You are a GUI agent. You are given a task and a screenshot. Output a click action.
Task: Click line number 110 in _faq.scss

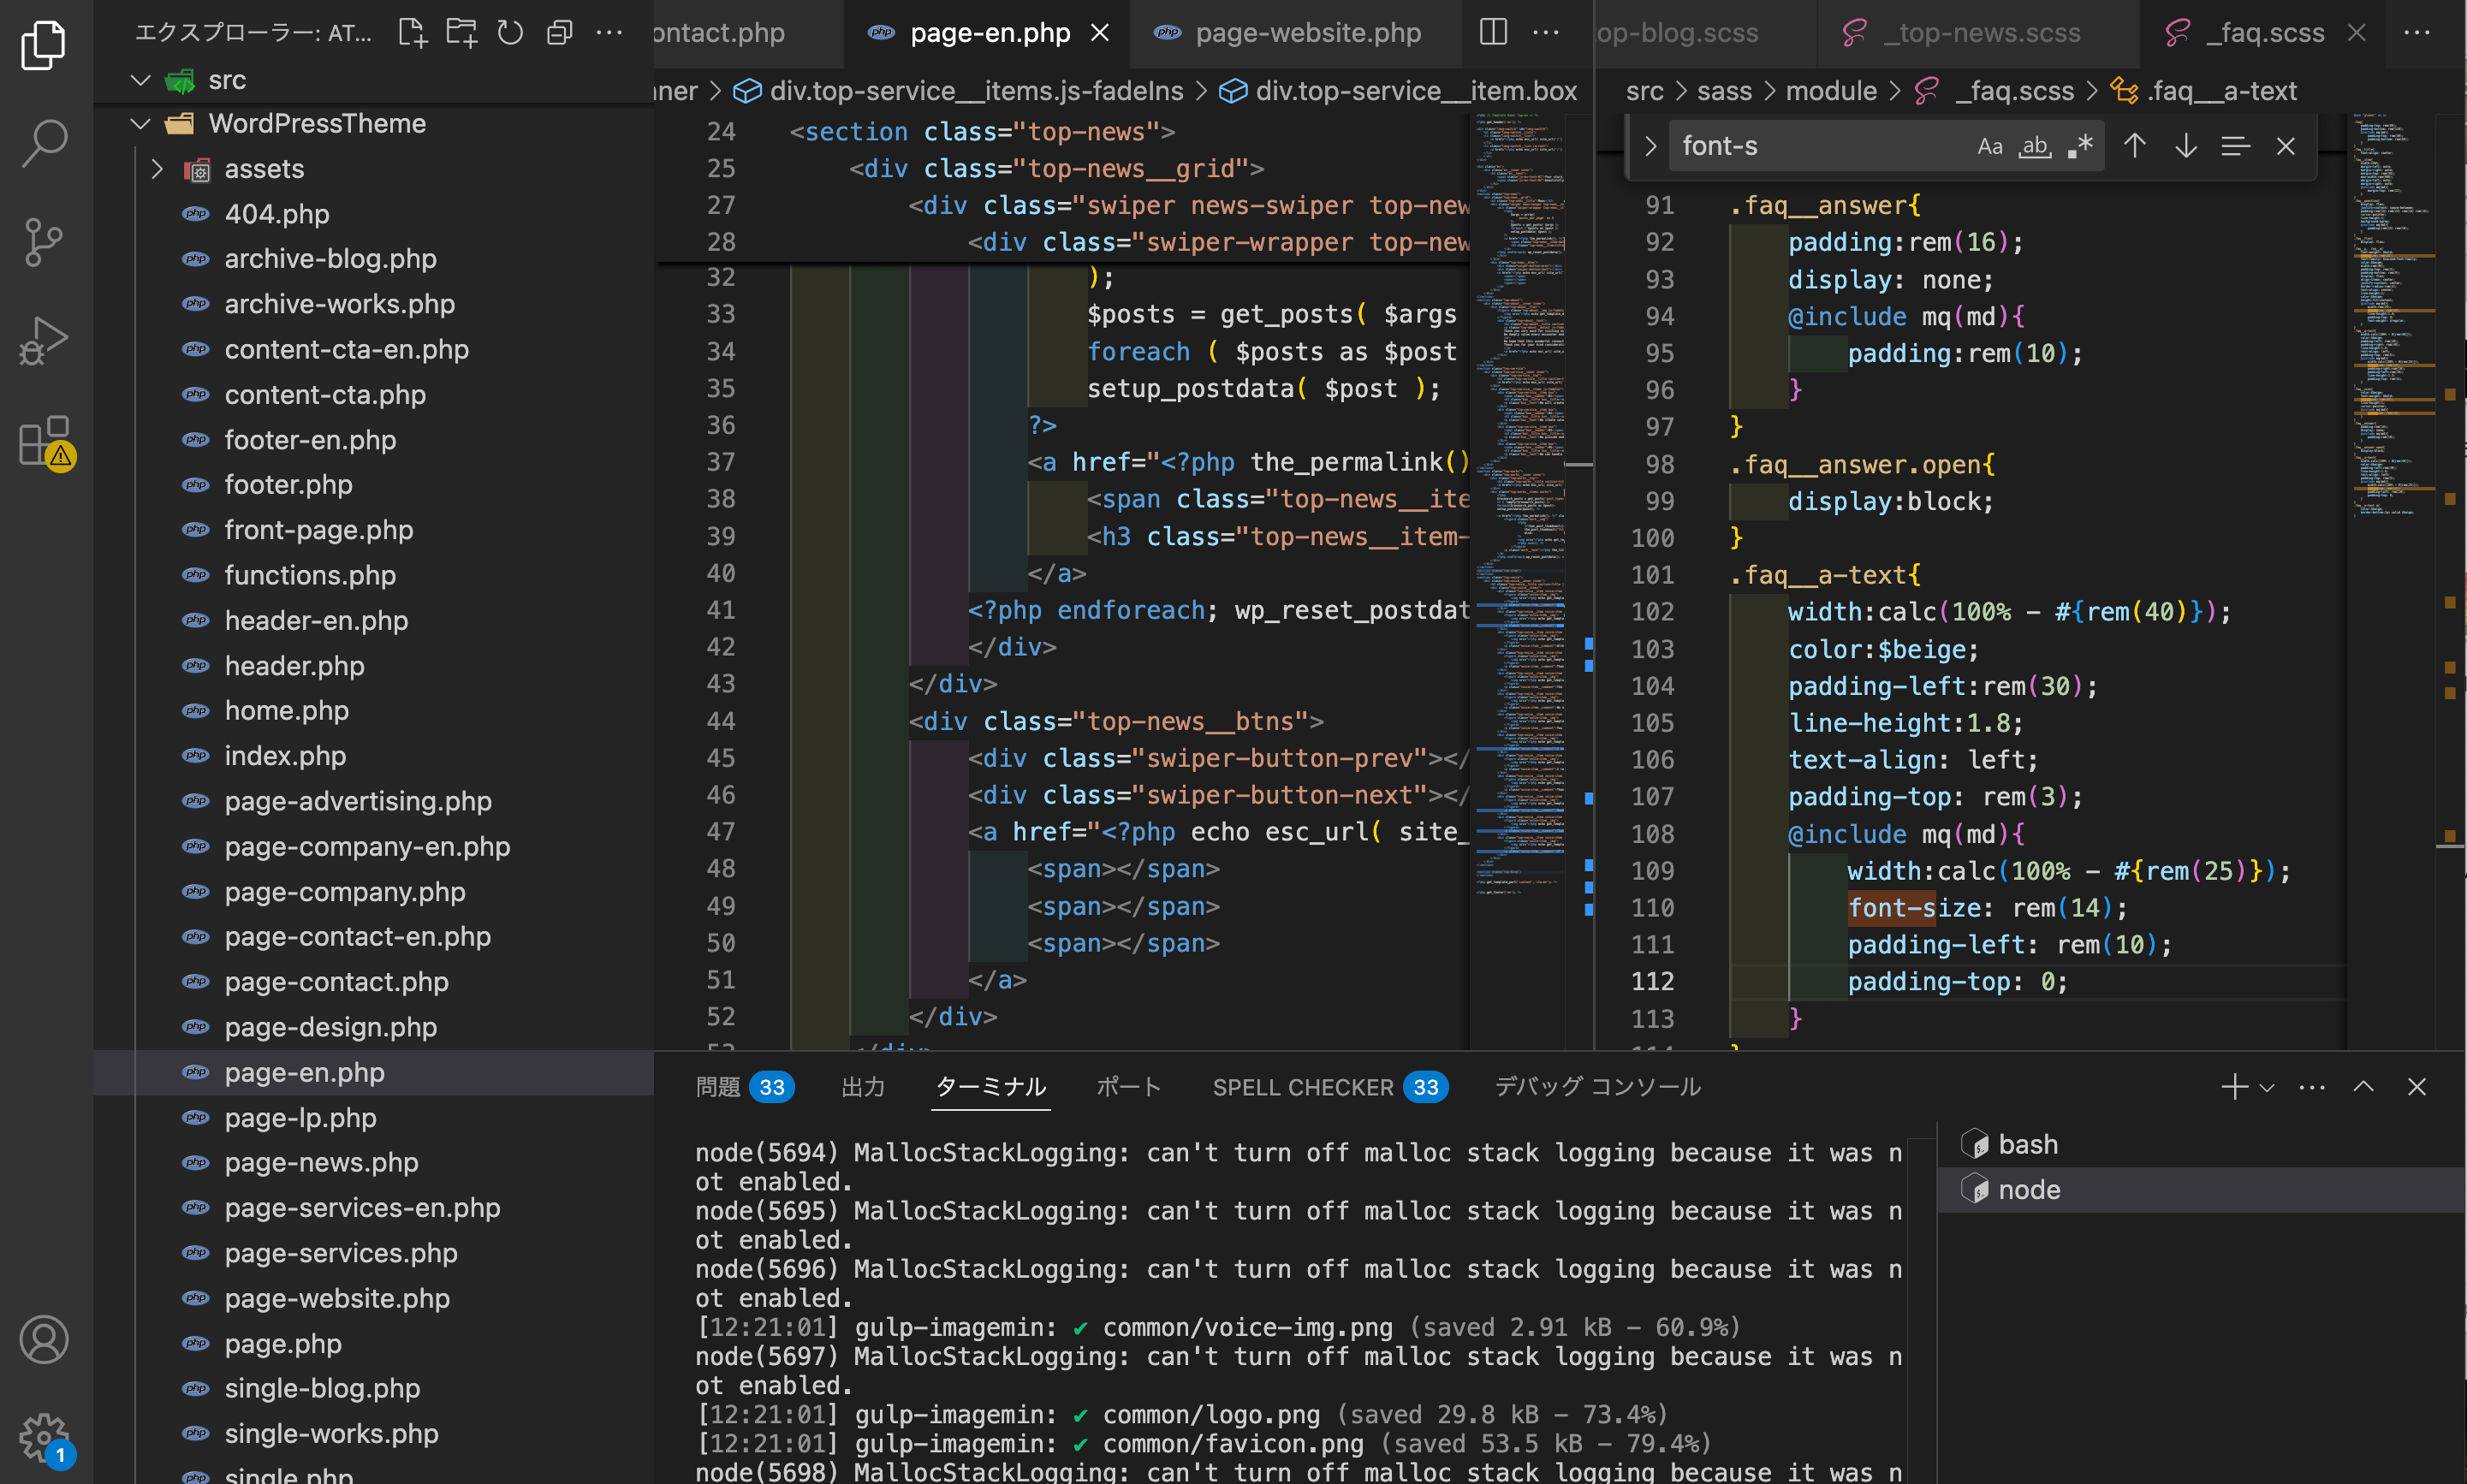[x=1653, y=908]
